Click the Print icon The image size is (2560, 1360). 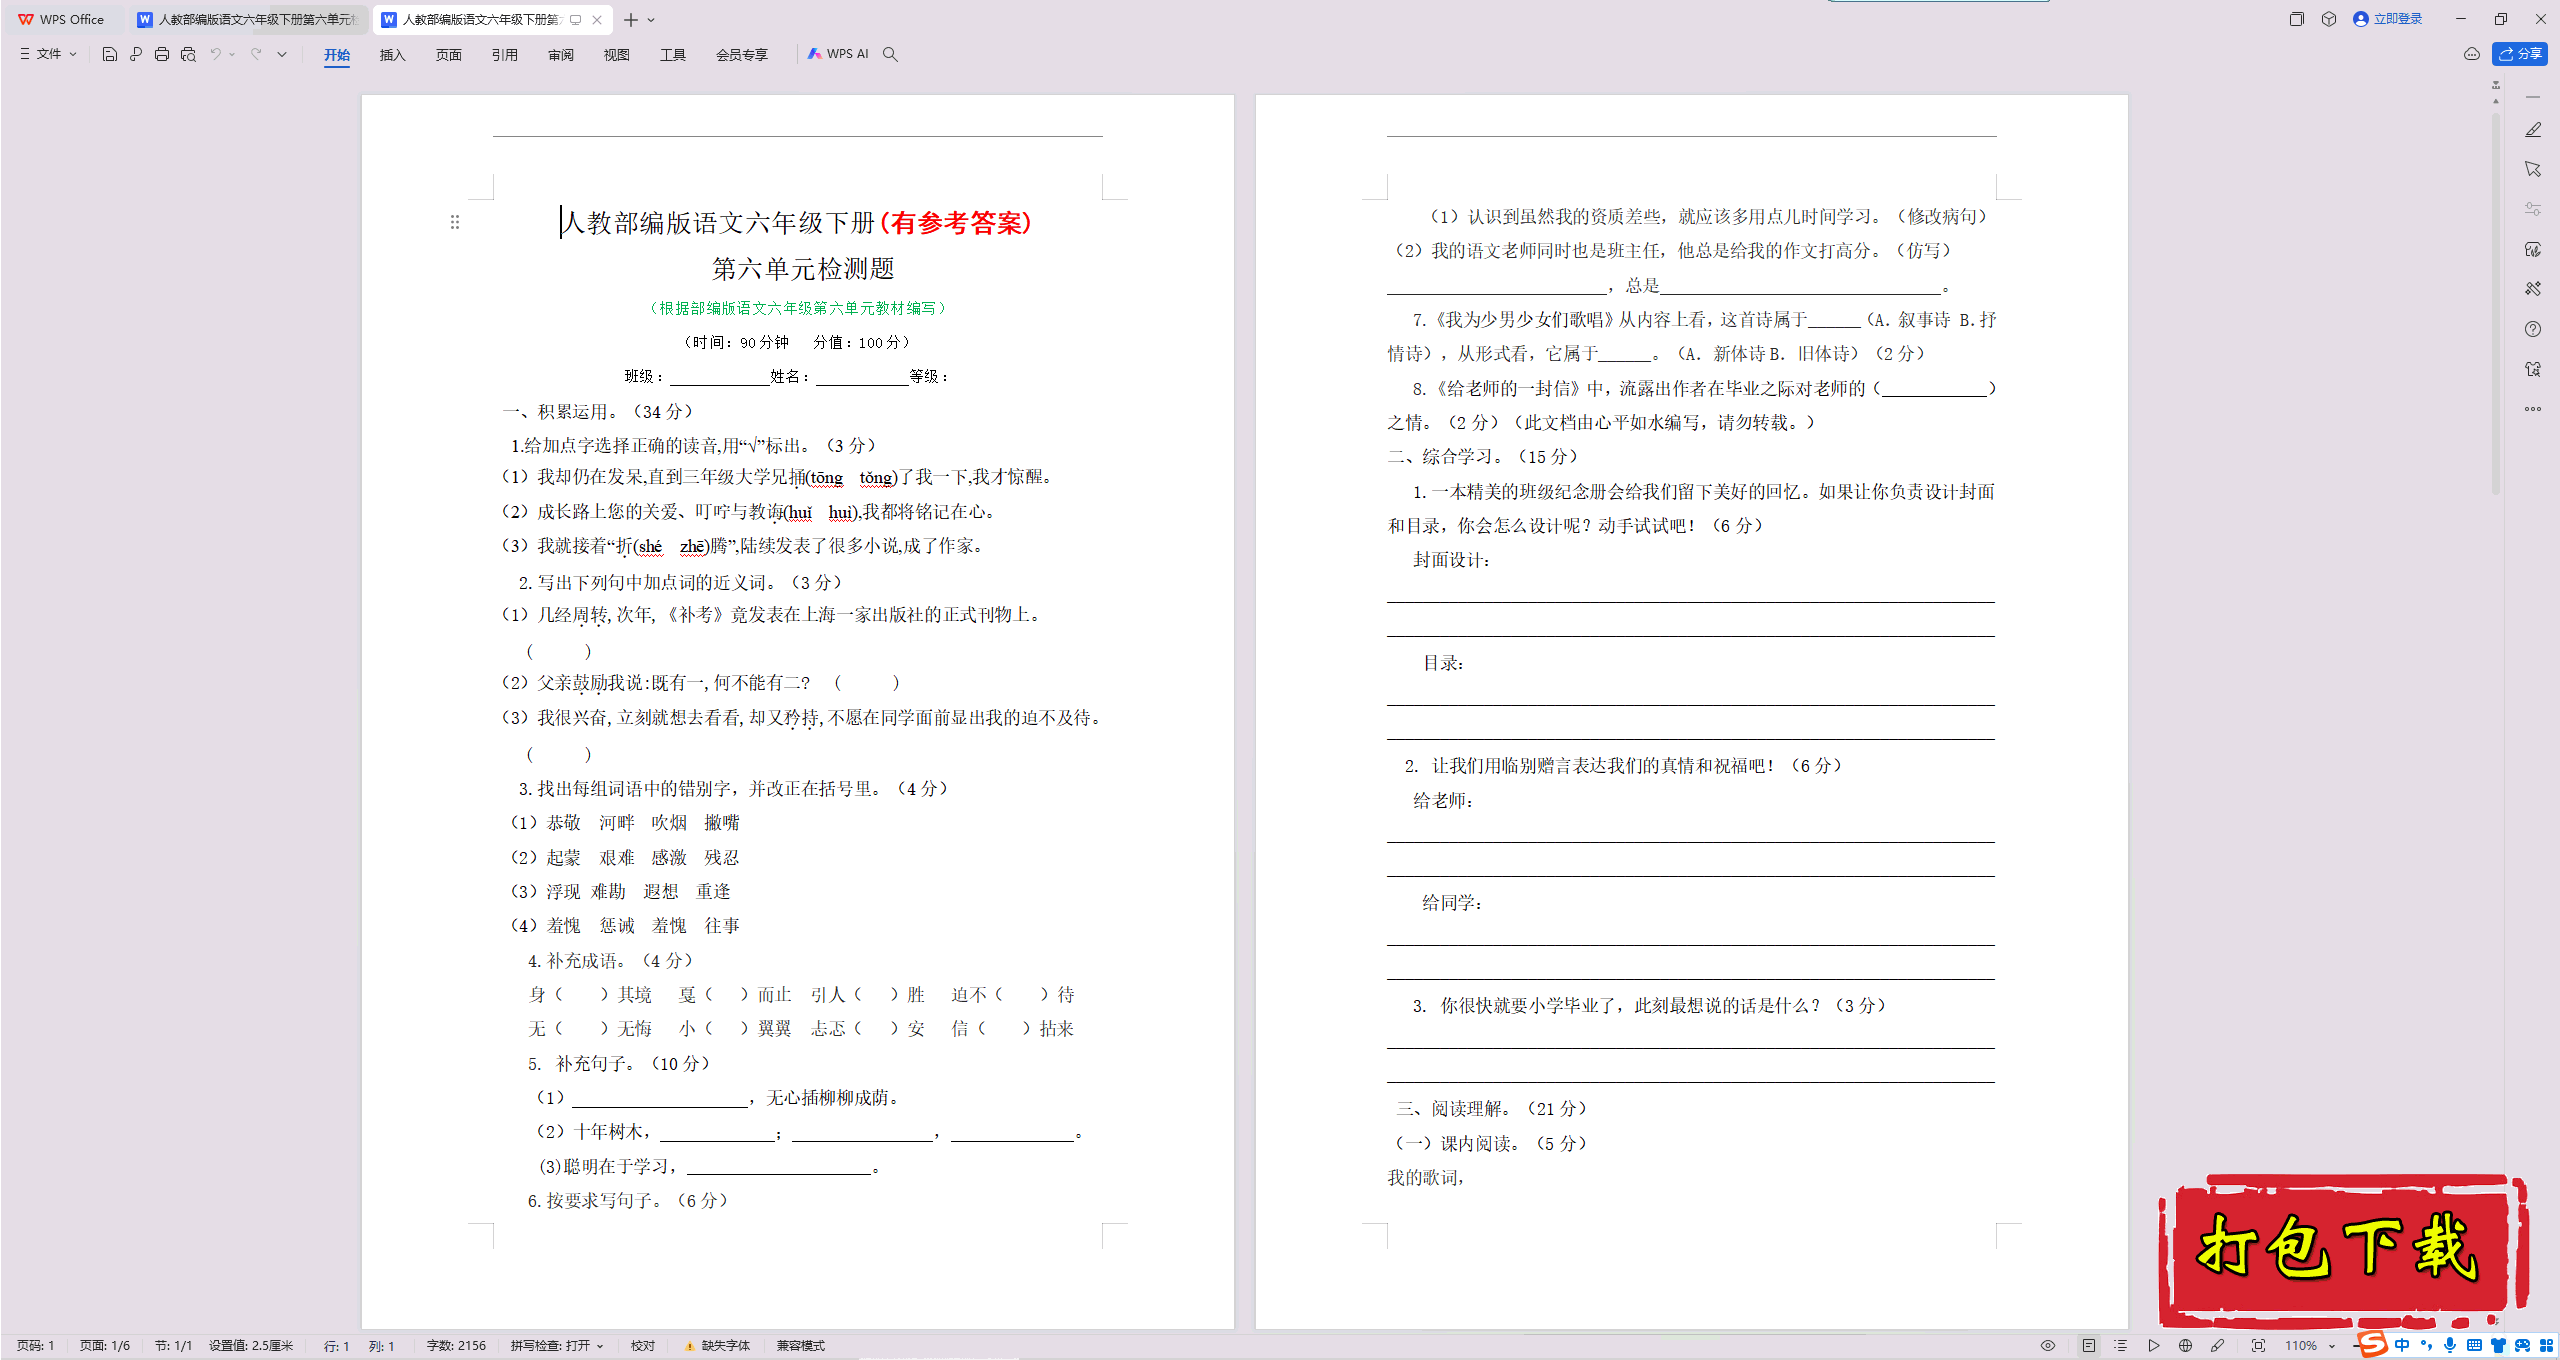[162, 54]
